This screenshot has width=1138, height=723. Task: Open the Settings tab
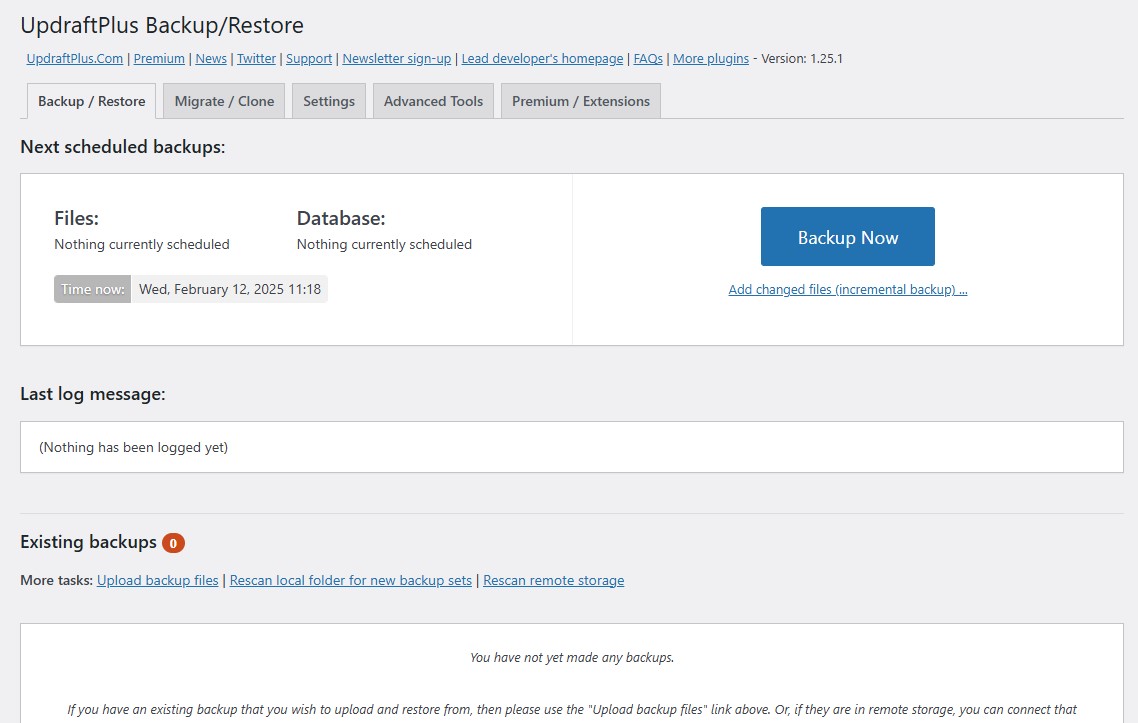coord(329,101)
